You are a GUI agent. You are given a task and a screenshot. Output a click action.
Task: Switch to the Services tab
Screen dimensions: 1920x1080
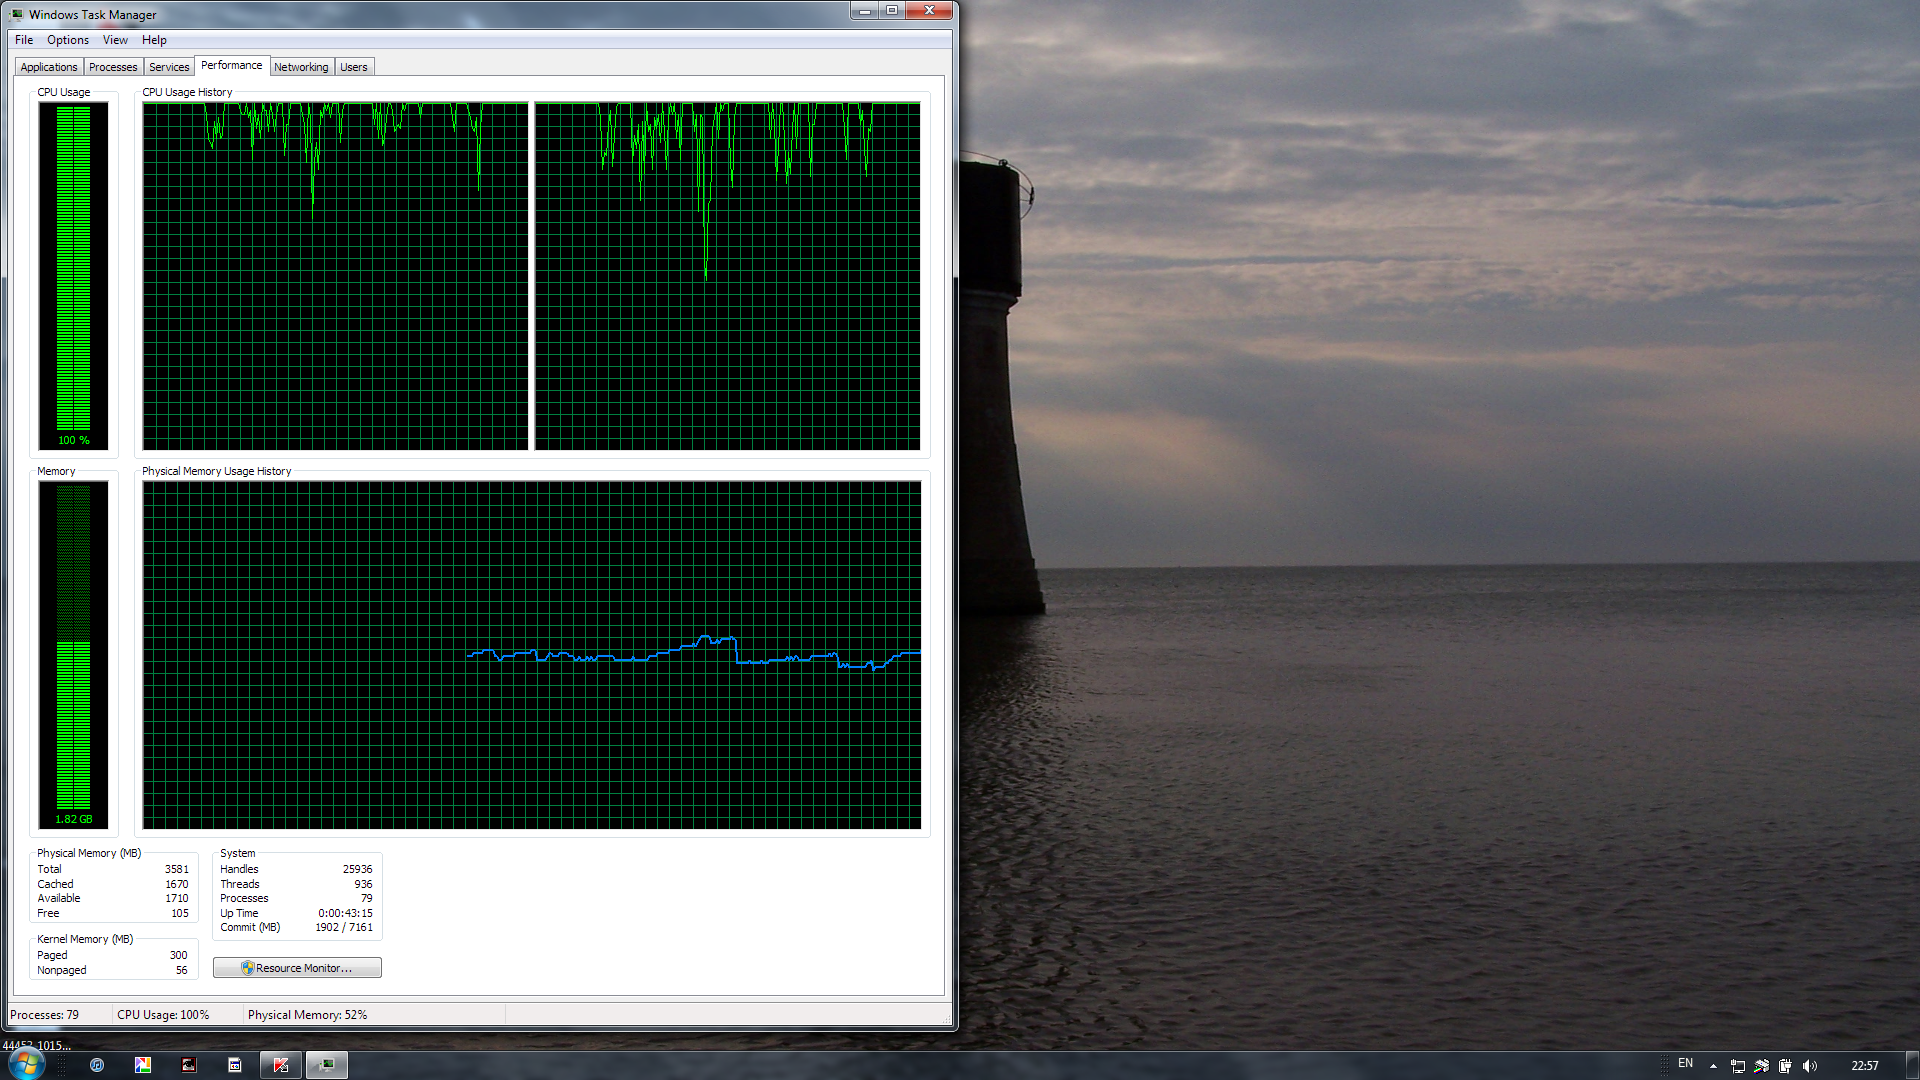169,67
